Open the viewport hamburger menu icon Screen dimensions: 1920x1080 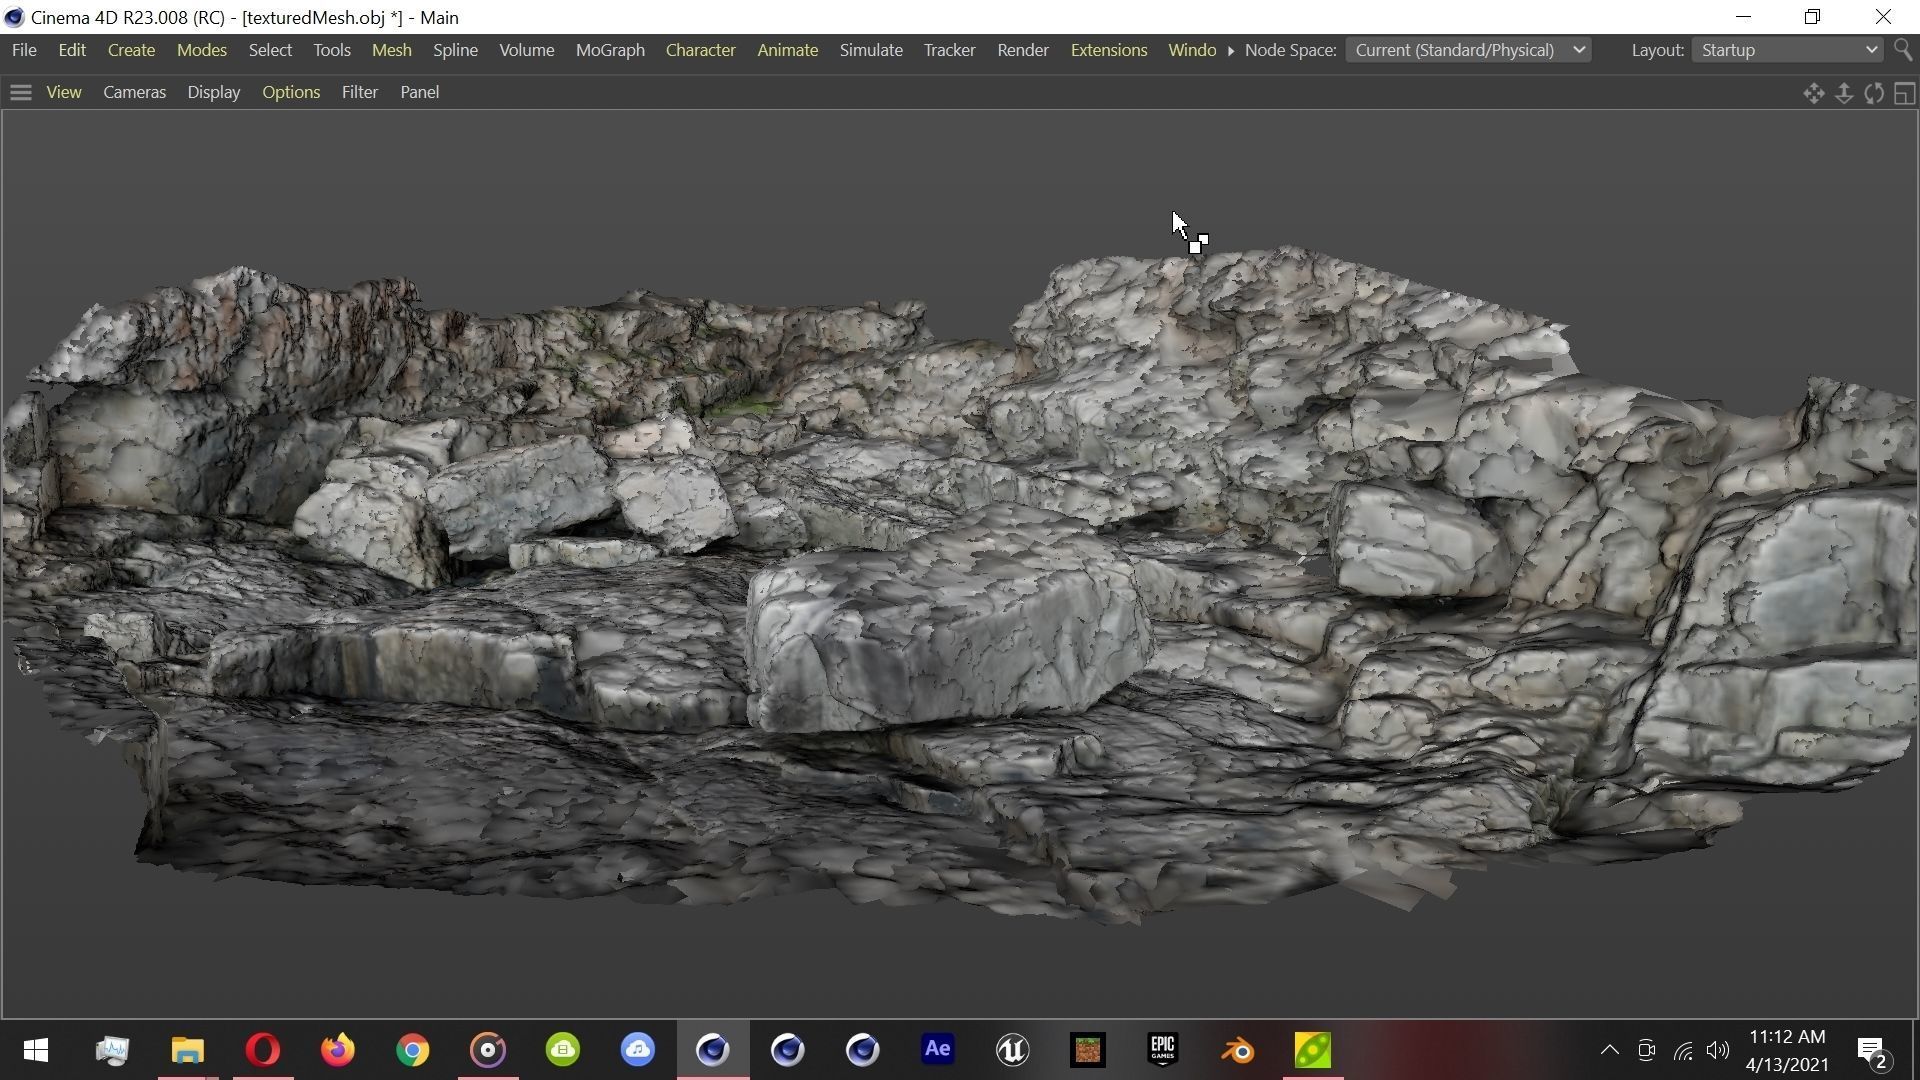coord(20,92)
